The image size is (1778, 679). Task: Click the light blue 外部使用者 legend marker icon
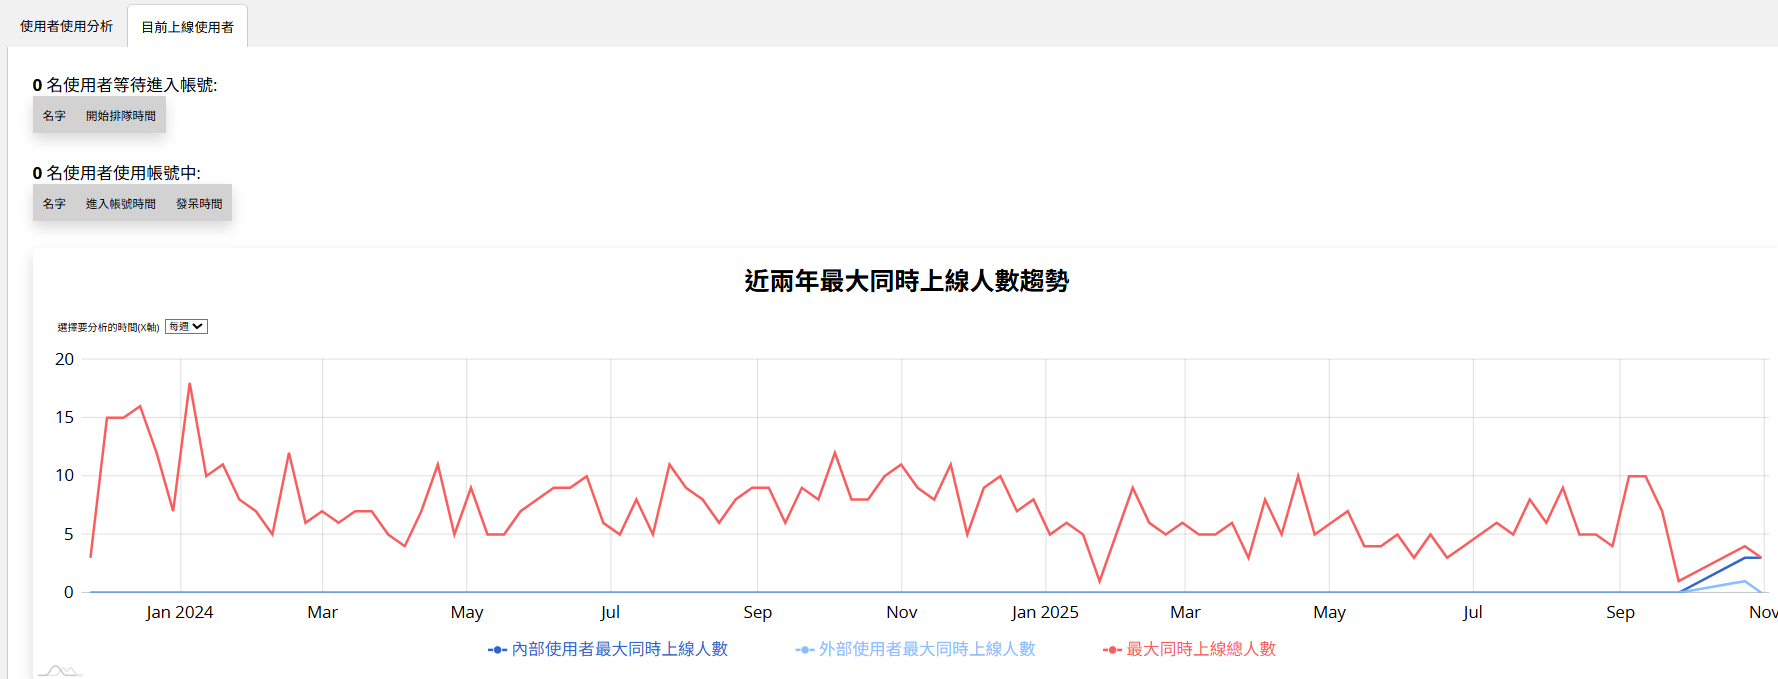coord(804,650)
